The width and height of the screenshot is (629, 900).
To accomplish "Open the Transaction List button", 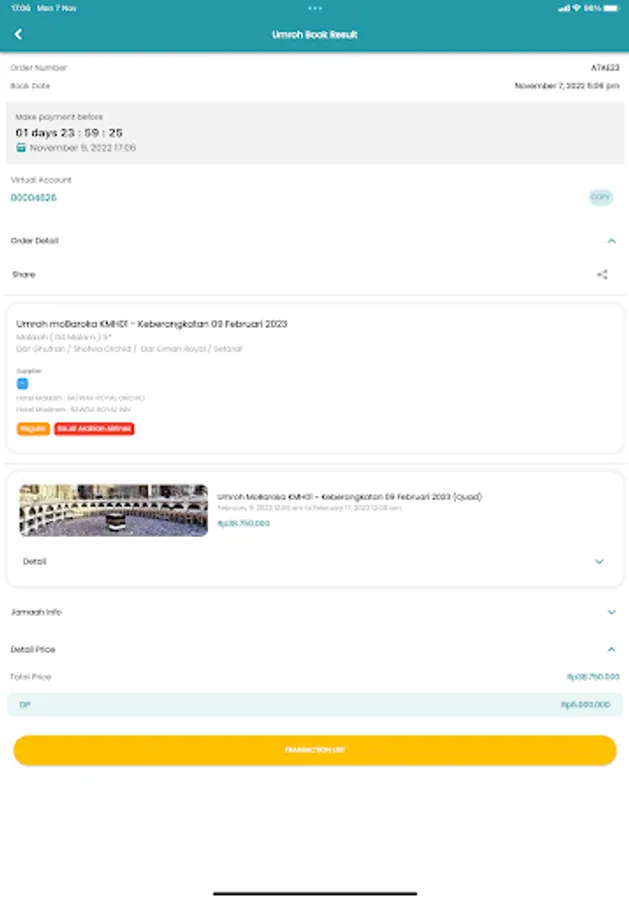I will coord(315,750).
